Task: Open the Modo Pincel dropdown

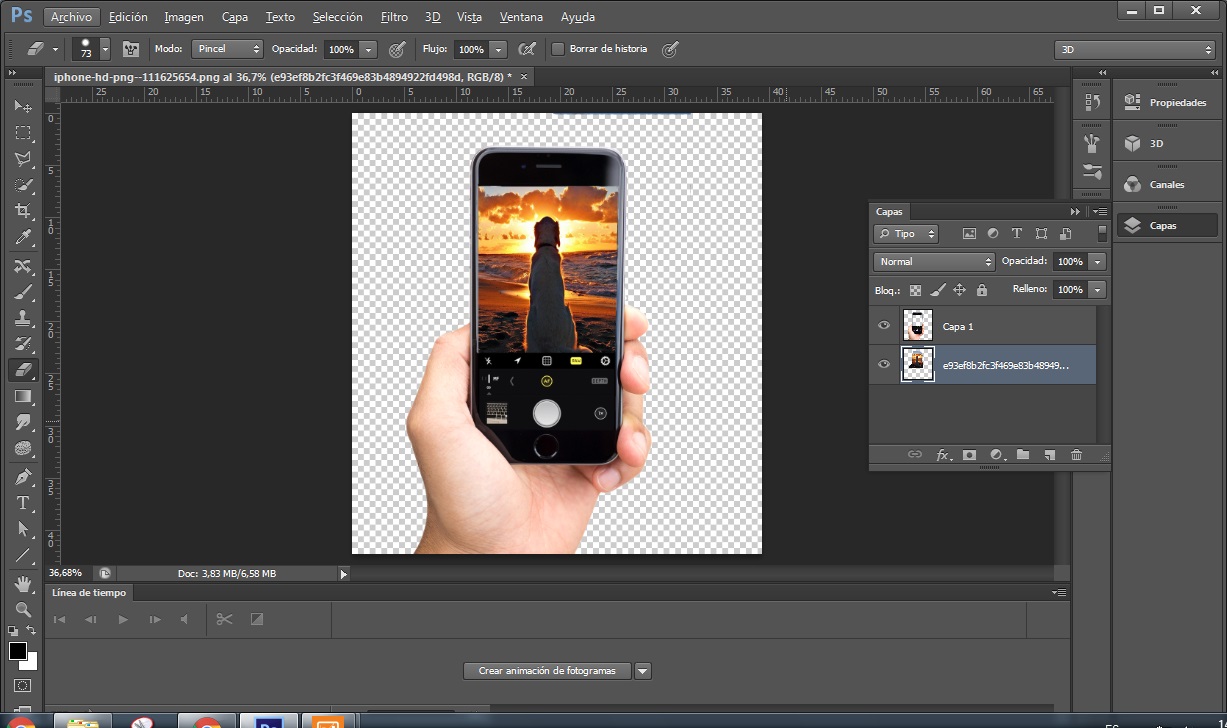Action: pyautogui.click(x=228, y=49)
